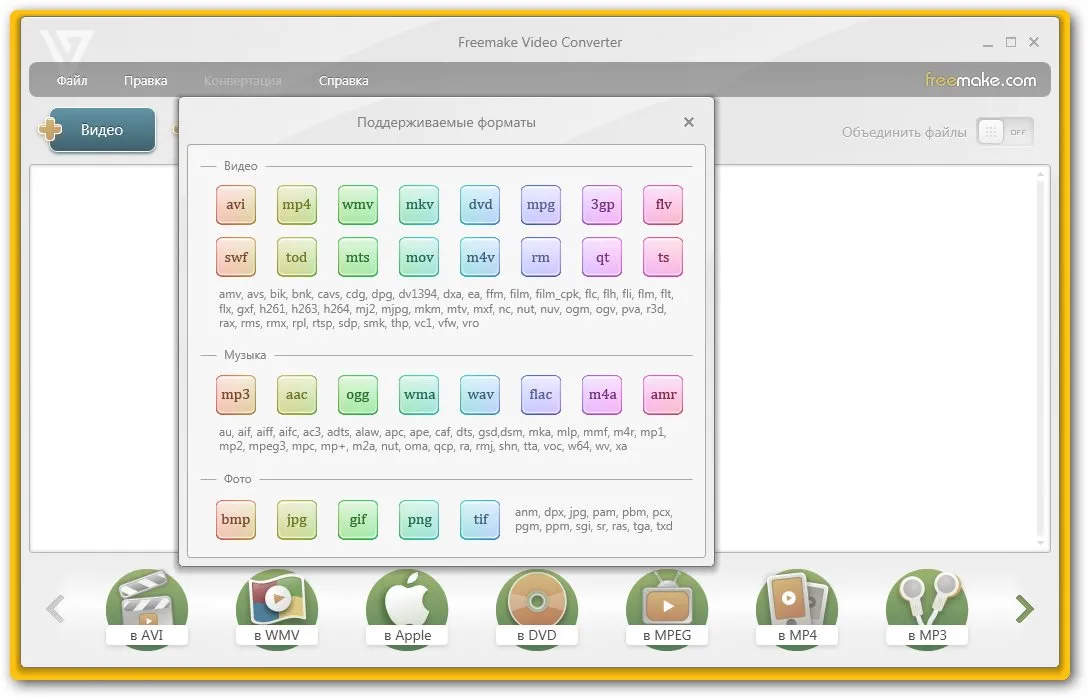Image resolution: width=1088 pixels, height=698 pixels.
Task: Click the wav format badge
Action: point(480,395)
